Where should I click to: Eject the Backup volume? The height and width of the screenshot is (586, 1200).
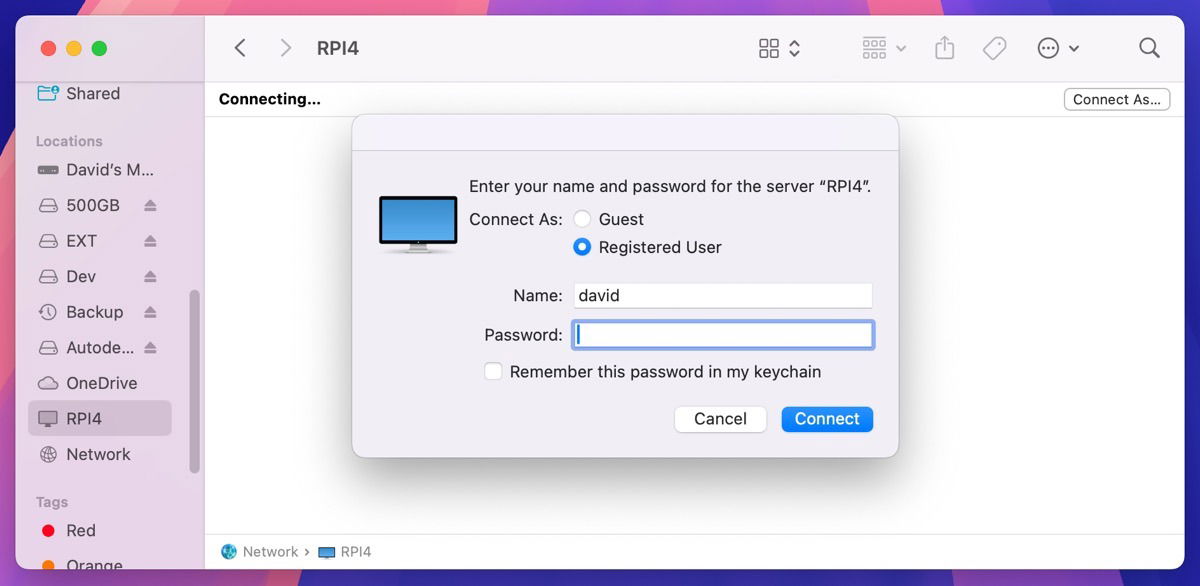tap(150, 312)
